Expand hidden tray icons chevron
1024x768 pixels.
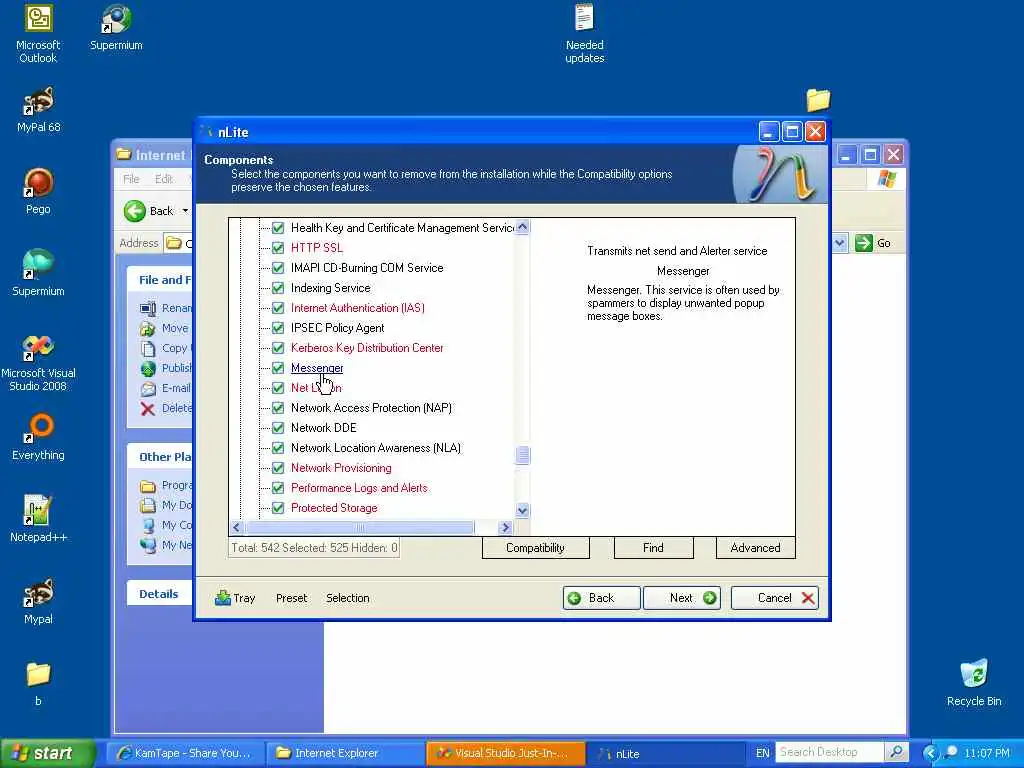(x=930, y=752)
